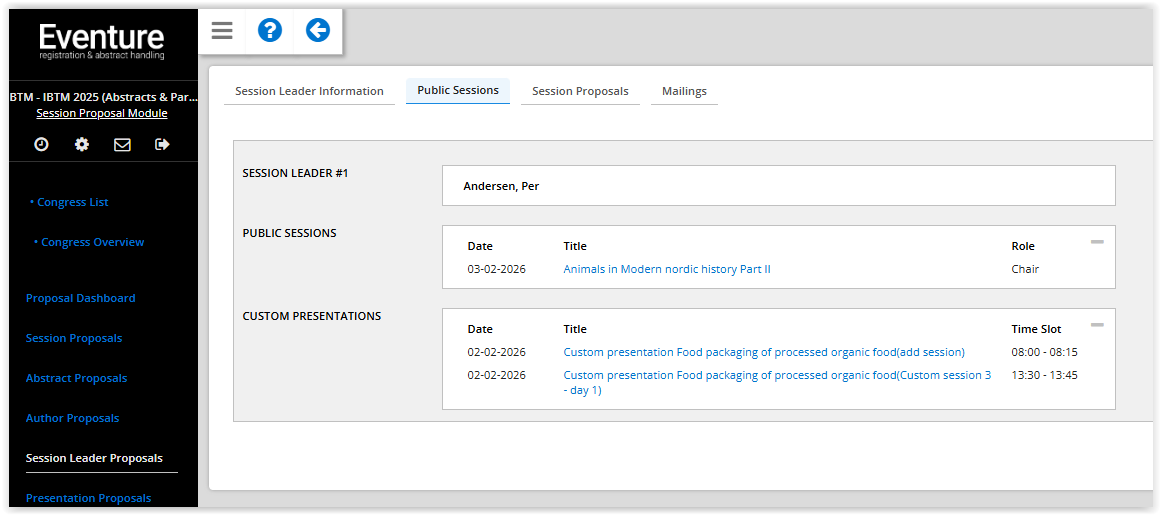The image size is (1161, 515).
Task: Switch to Session Leader Information tab
Action: [310, 91]
